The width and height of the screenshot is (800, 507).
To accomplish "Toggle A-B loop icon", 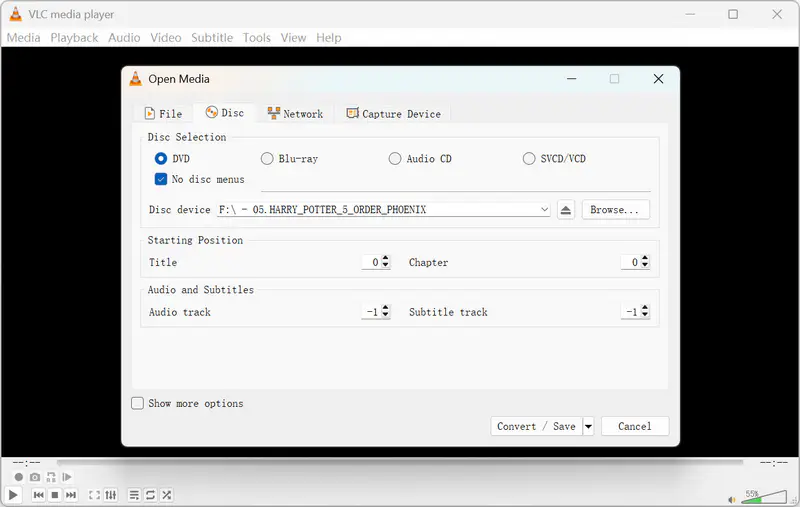I will point(51,477).
